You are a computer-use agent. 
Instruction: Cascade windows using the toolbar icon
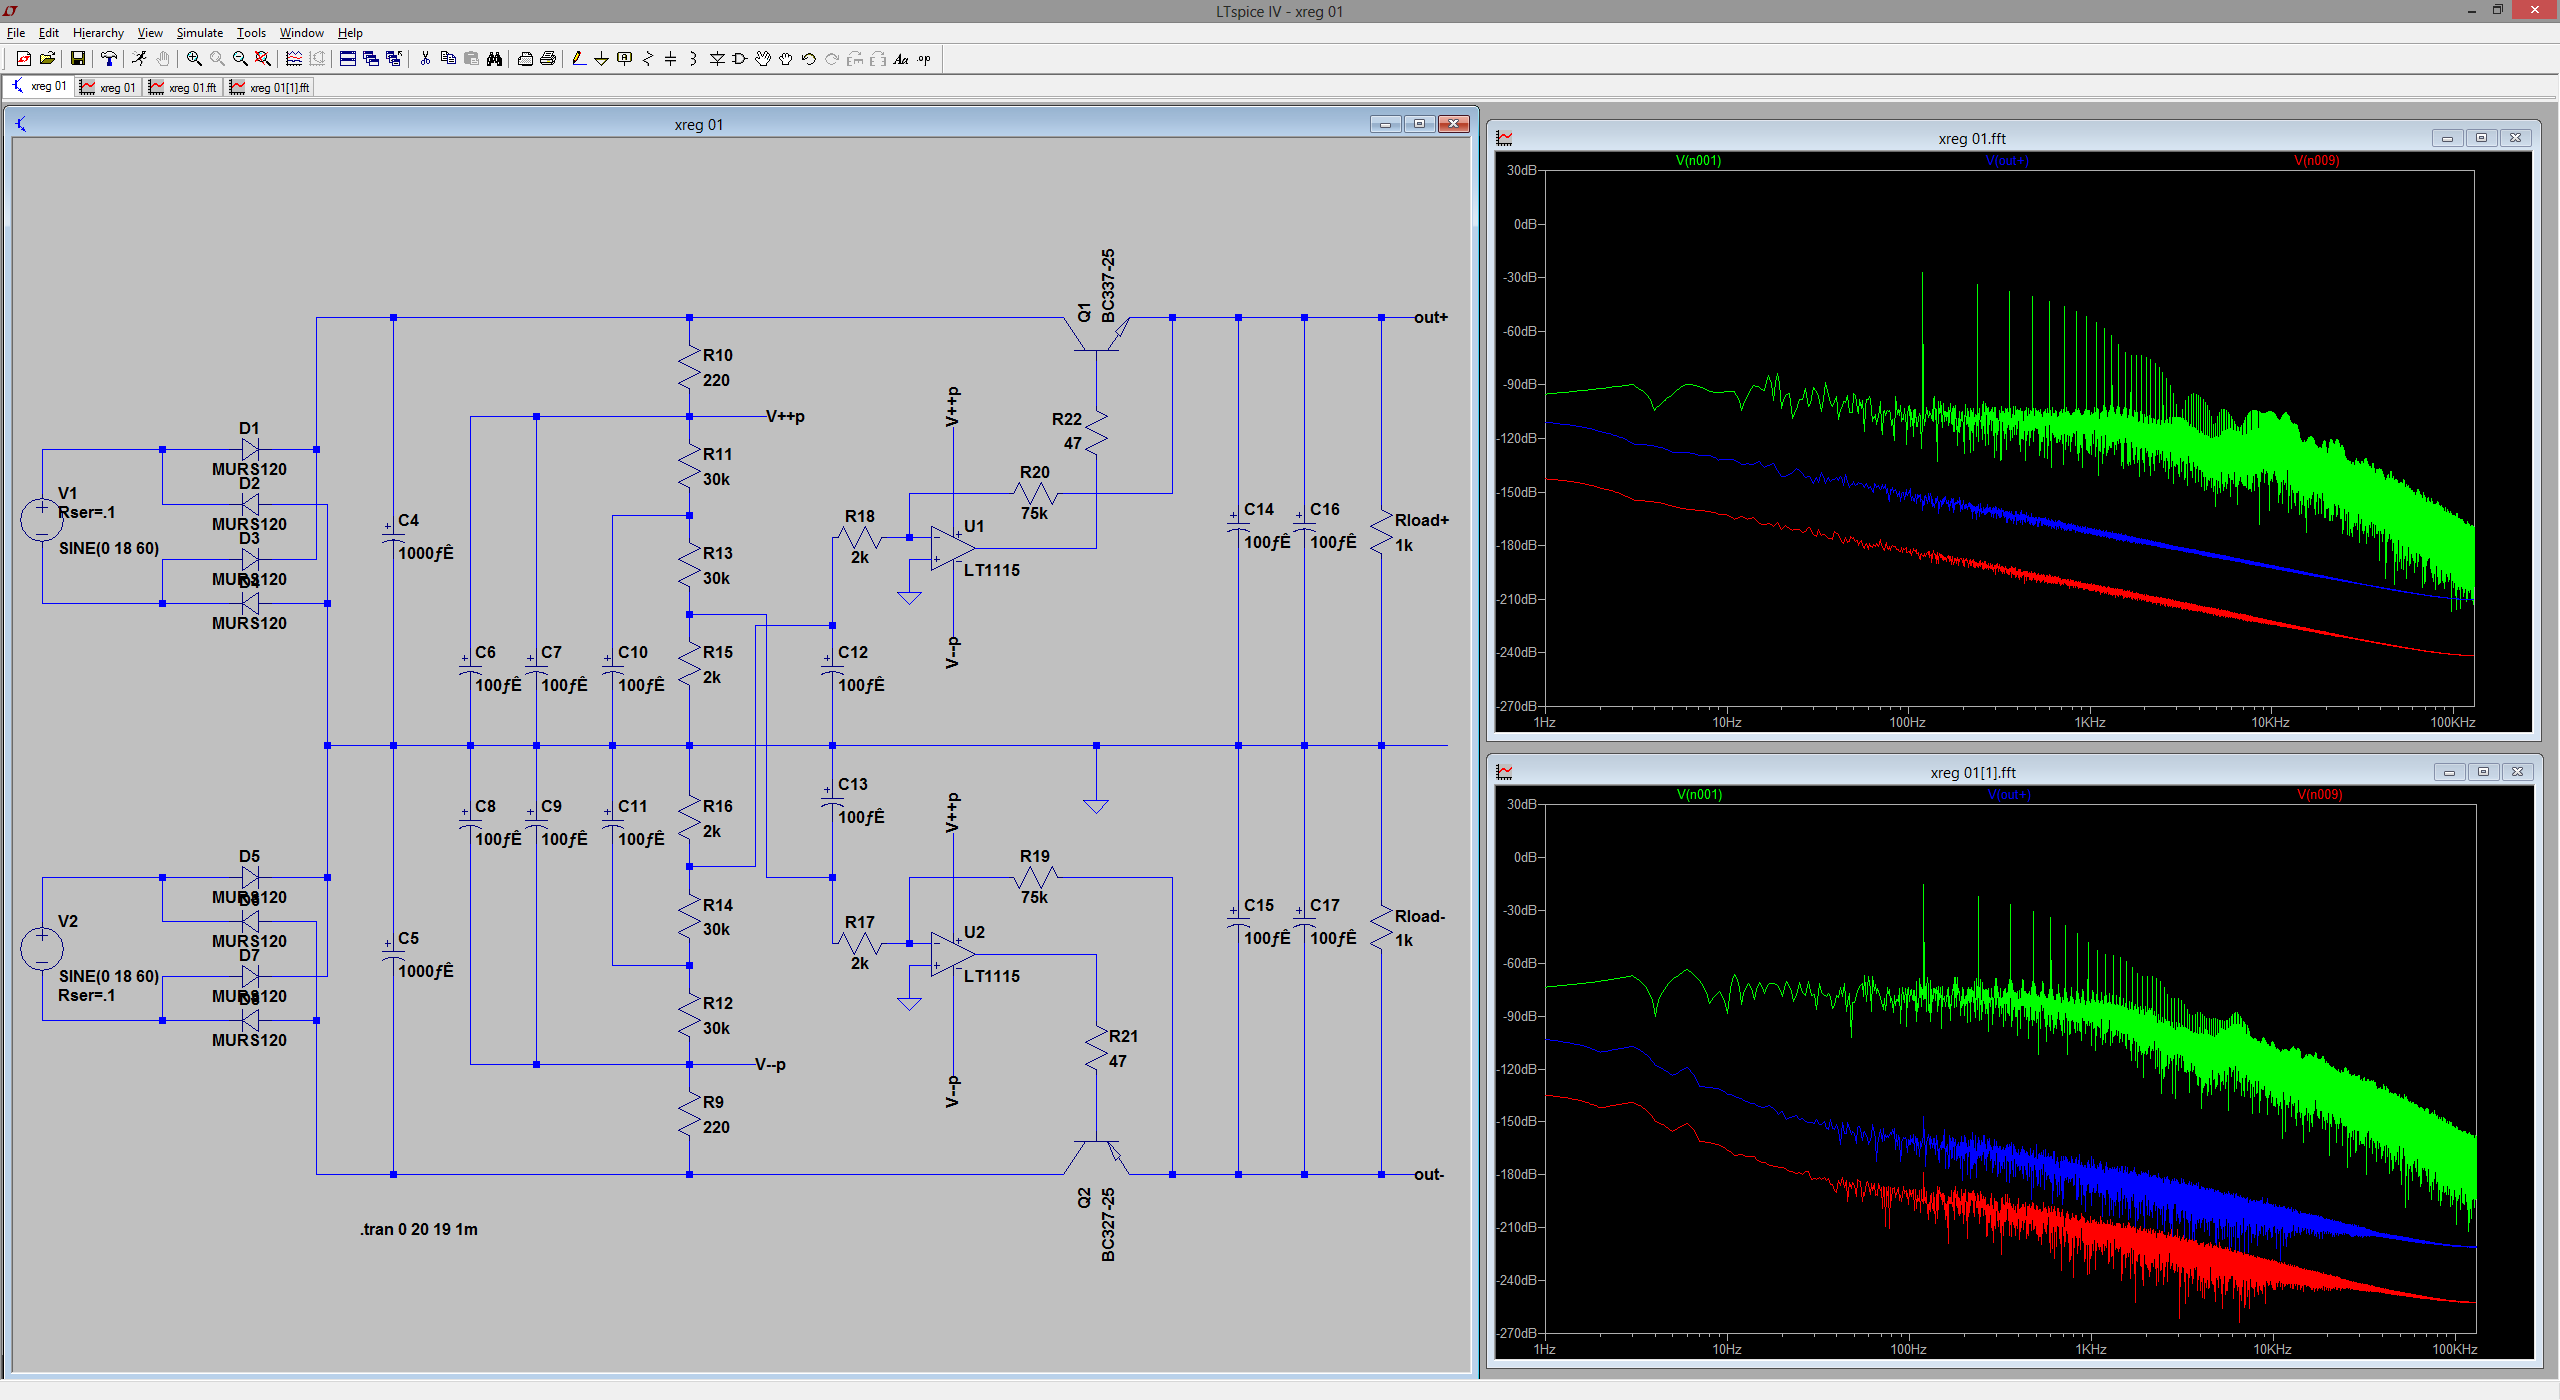(371, 59)
